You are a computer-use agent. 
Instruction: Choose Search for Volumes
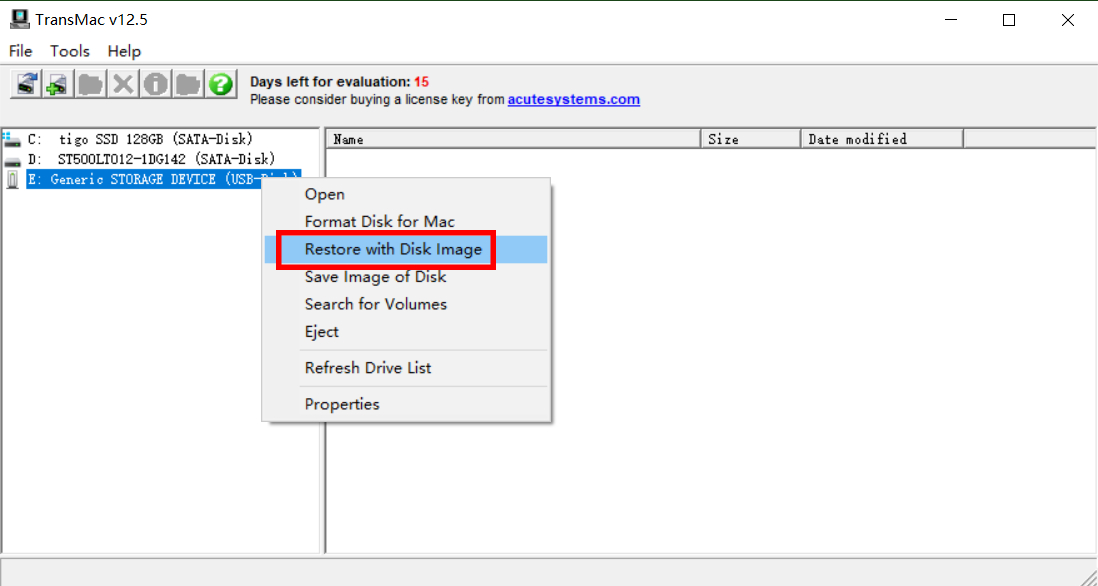pyautogui.click(x=406, y=304)
